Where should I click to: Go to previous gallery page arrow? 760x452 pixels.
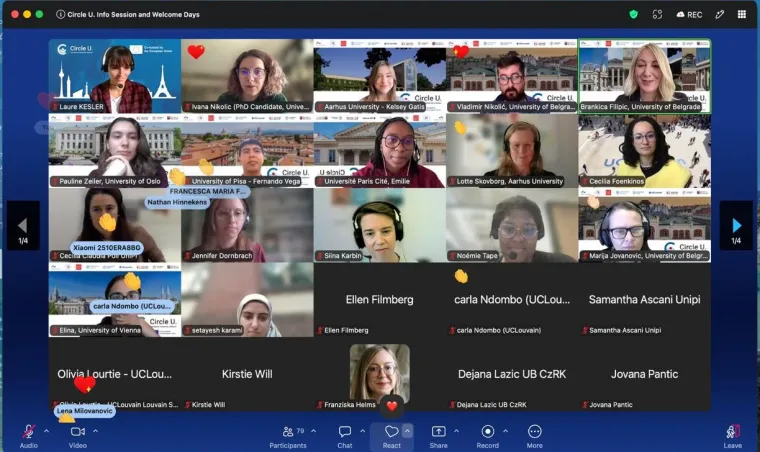(x=23, y=225)
